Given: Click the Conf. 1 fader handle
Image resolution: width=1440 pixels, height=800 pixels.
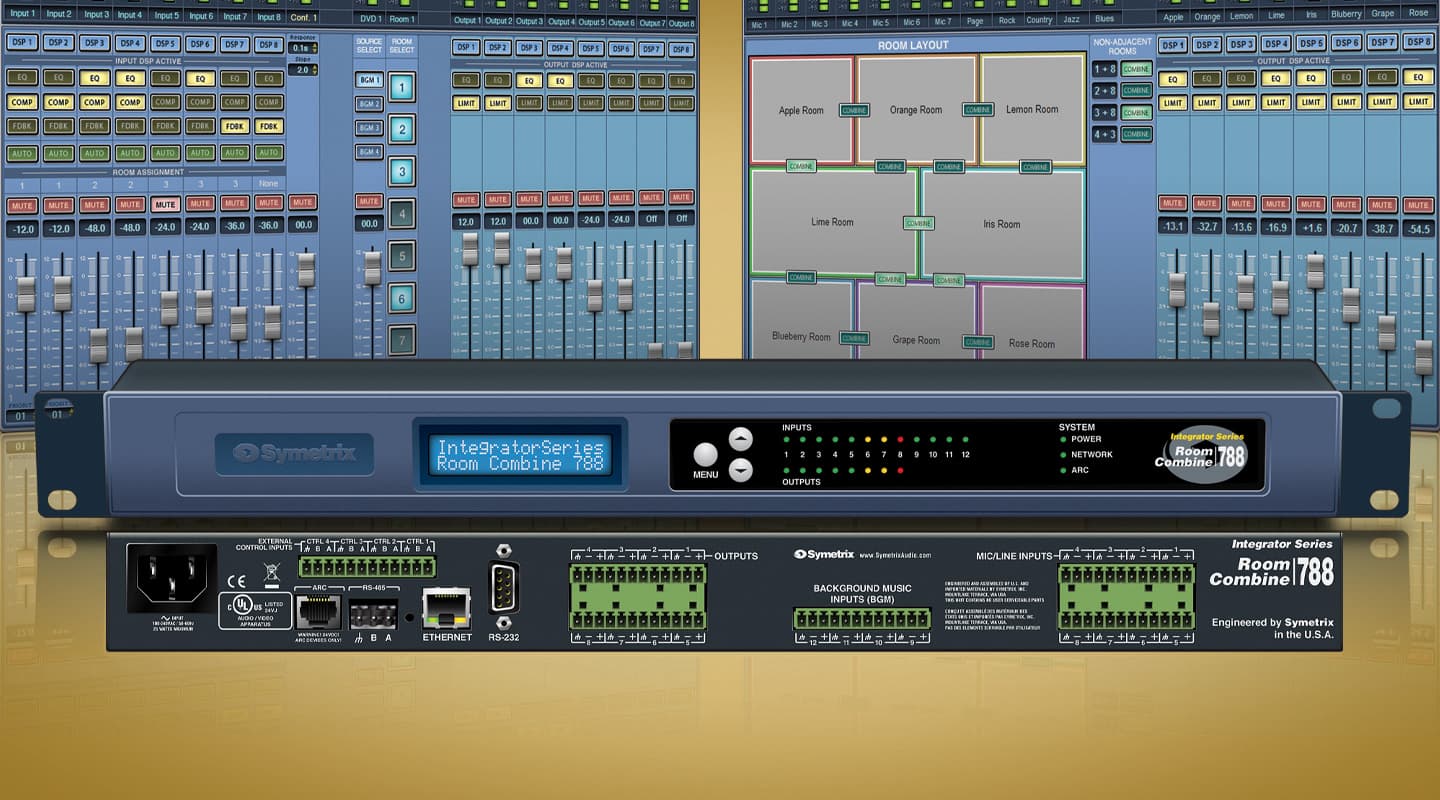Looking at the screenshot, I should point(306,269).
